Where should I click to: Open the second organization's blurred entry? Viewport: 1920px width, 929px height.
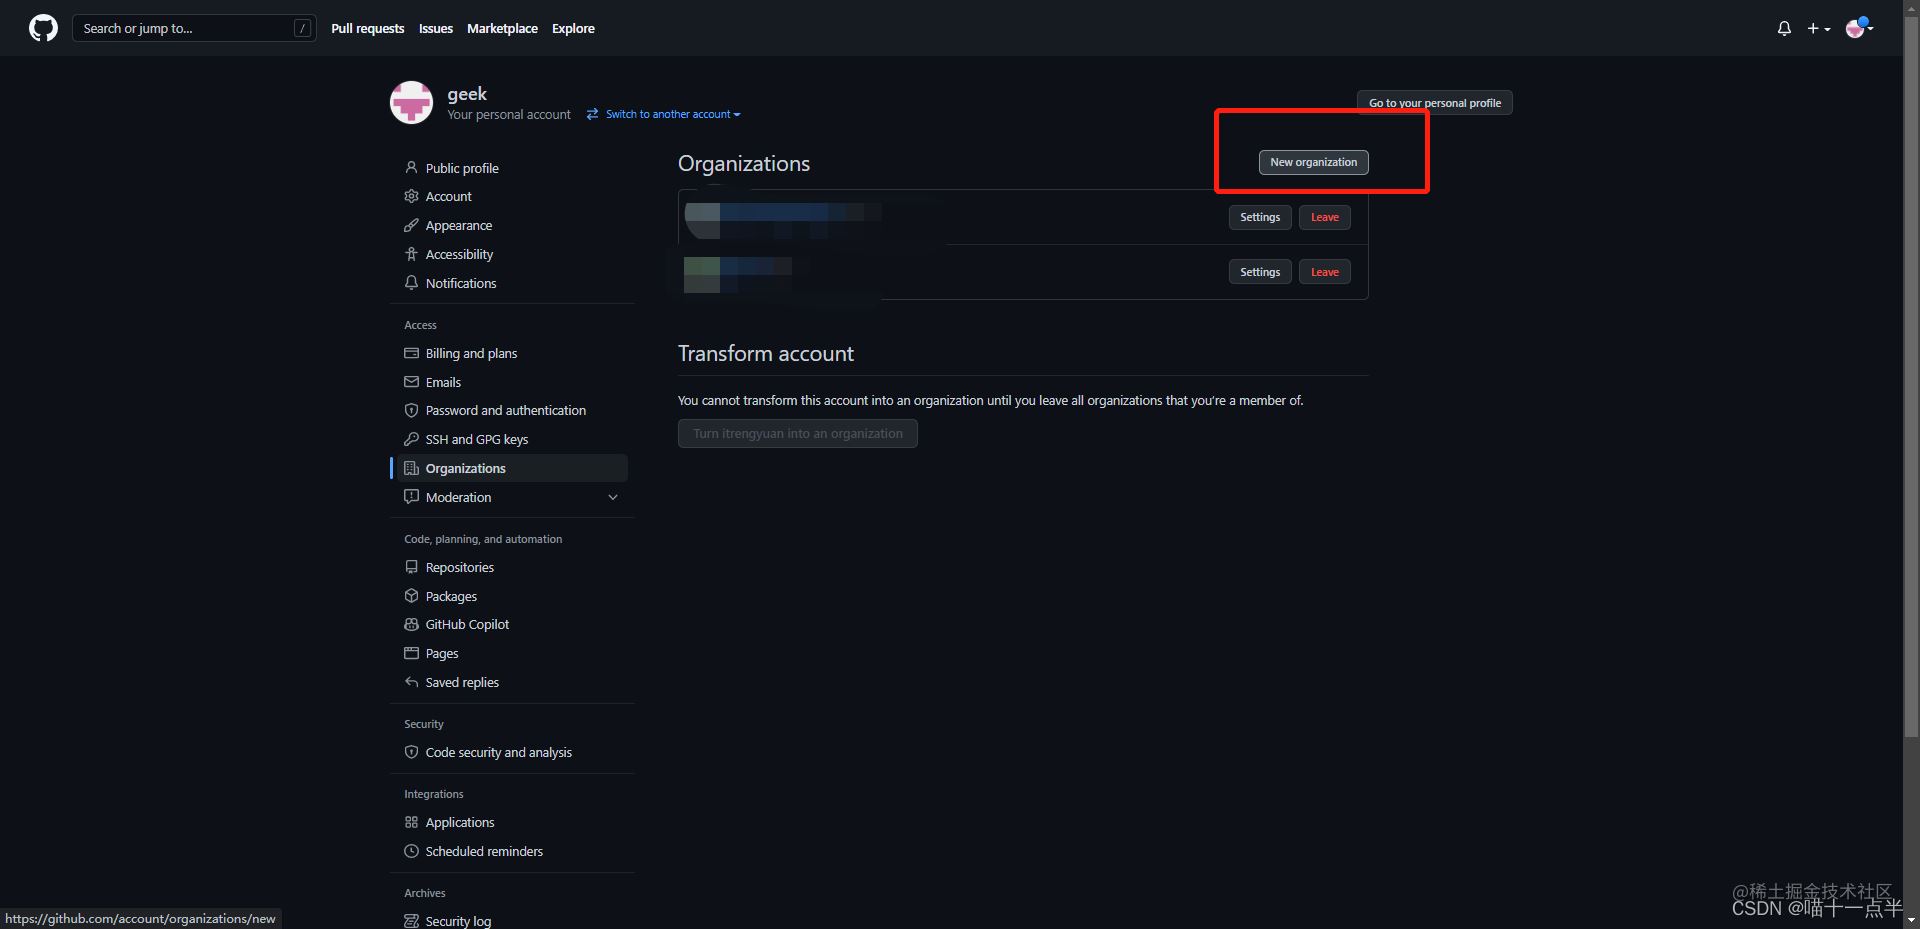point(738,274)
